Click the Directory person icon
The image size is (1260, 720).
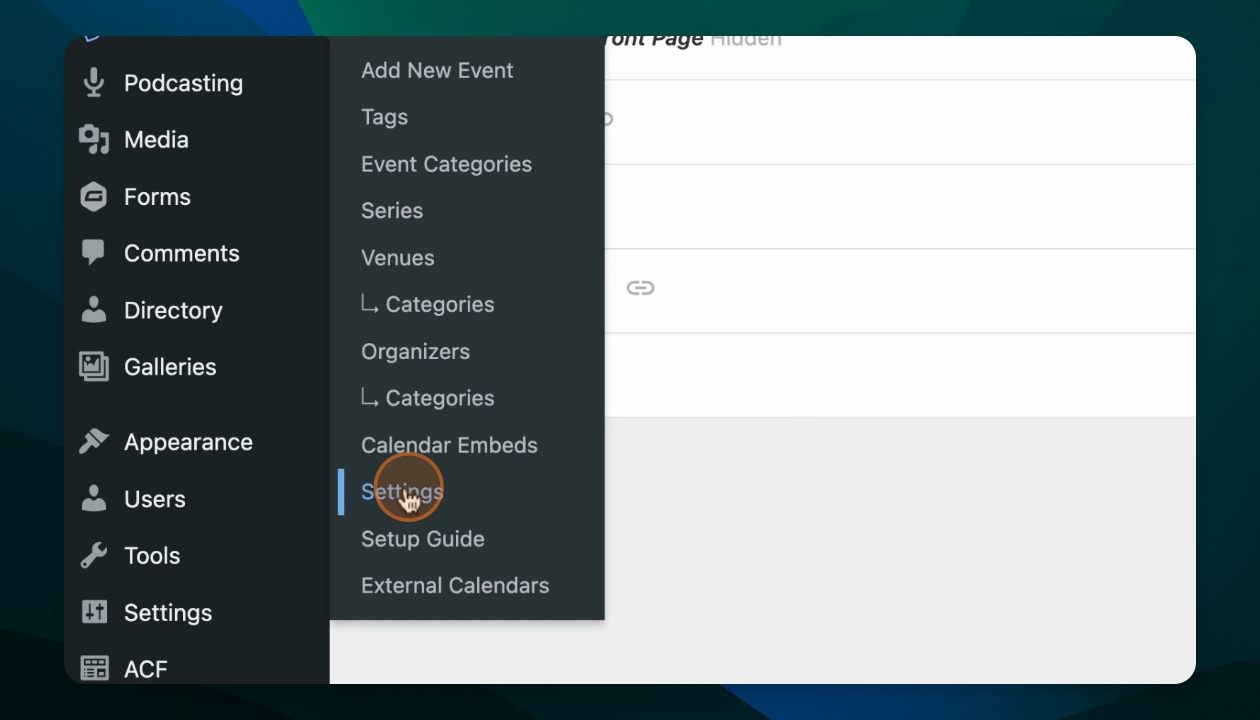(x=94, y=310)
